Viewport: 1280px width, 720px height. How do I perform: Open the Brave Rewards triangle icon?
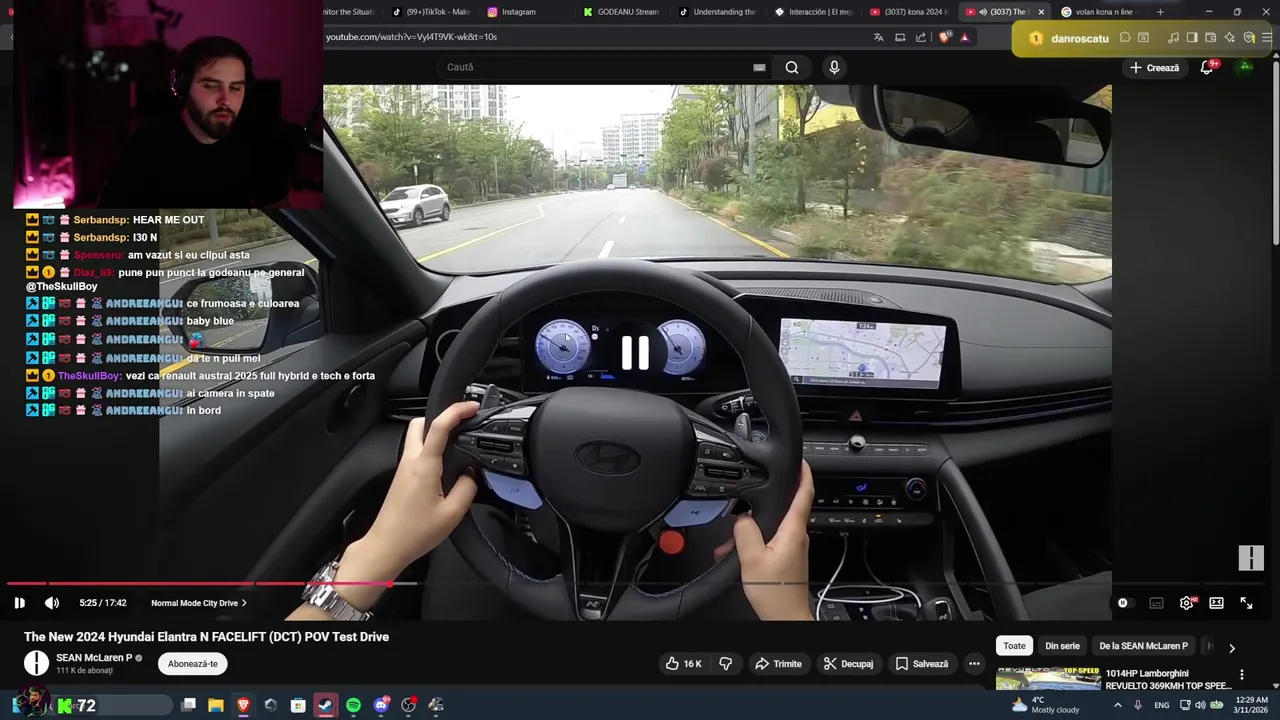pos(965,37)
